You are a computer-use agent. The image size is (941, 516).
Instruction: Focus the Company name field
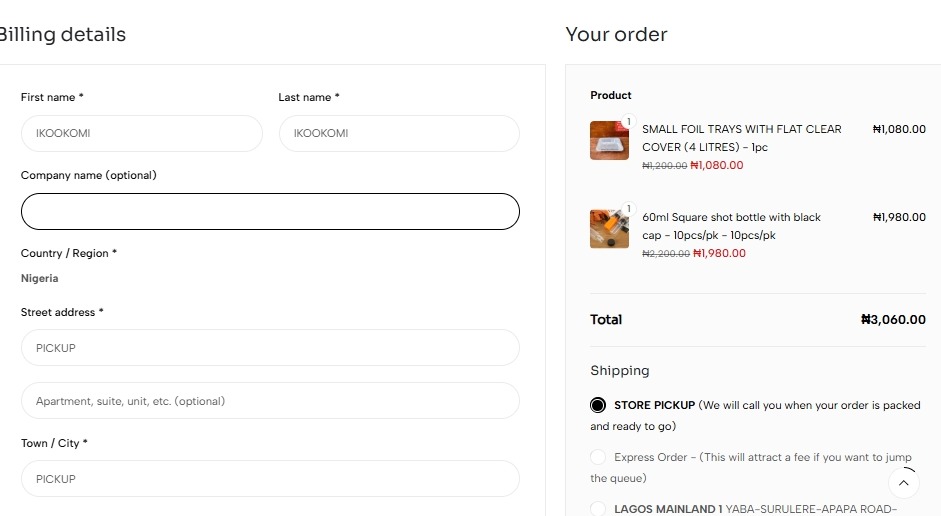pos(270,212)
